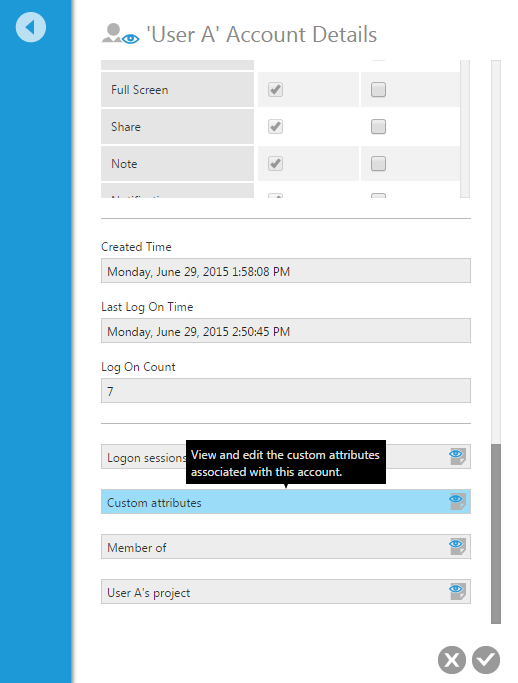Image resolution: width=518 pixels, height=683 pixels.
Task: Toggle the checked Full Screen checkbox
Action: (x=275, y=90)
